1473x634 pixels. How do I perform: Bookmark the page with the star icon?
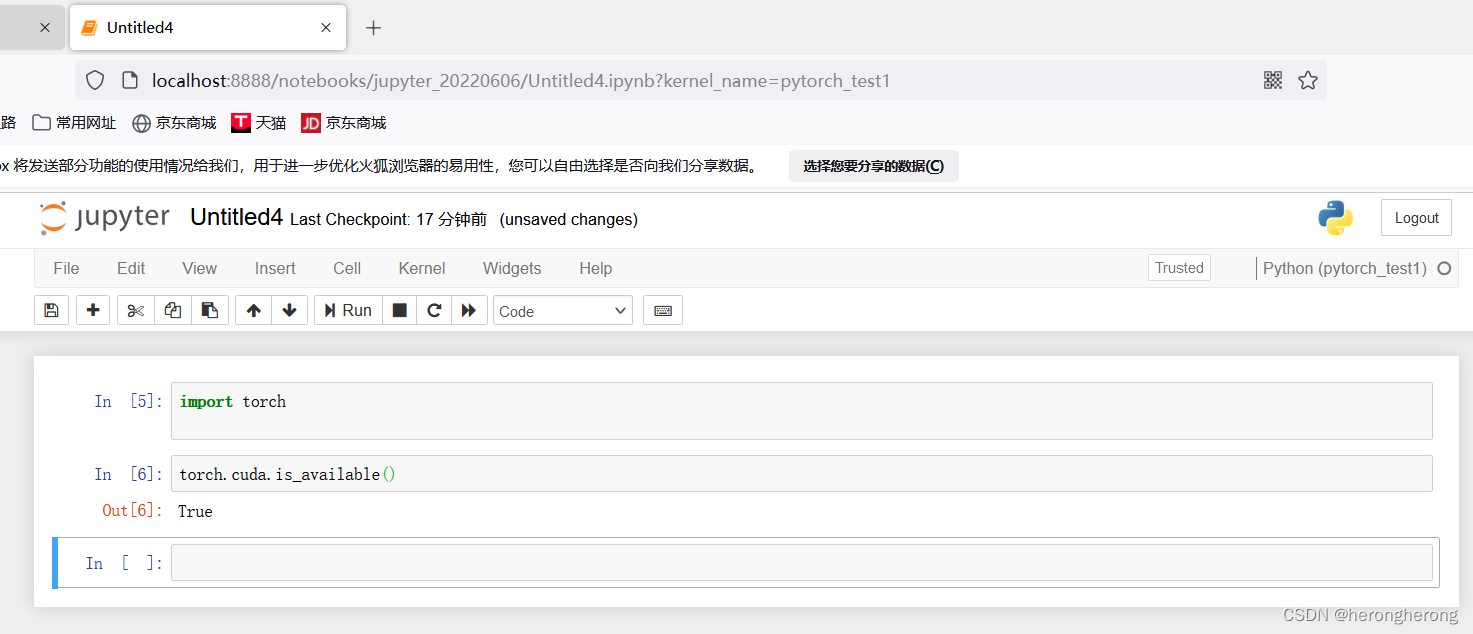pyautogui.click(x=1308, y=80)
